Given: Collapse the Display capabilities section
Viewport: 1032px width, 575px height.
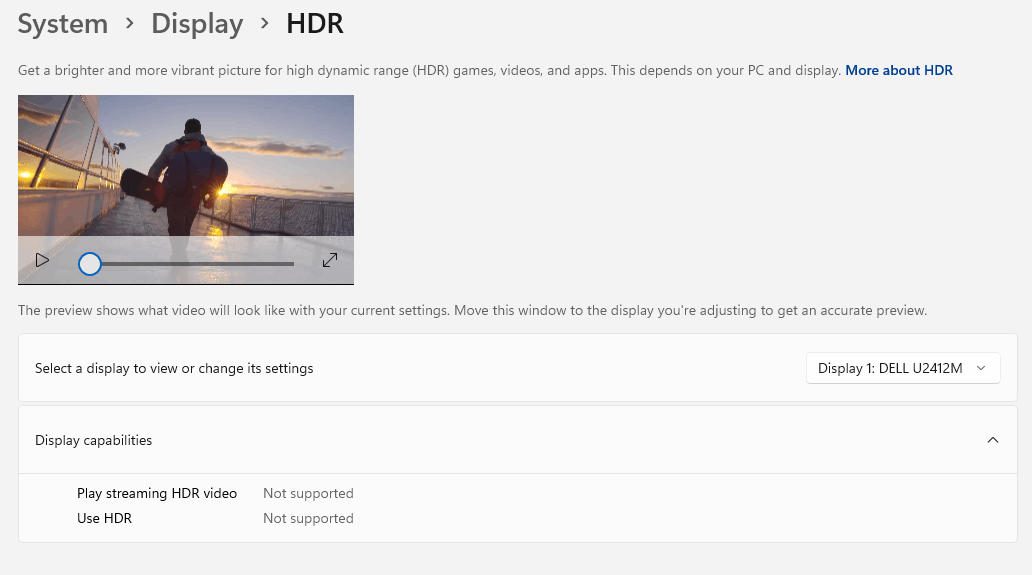Looking at the screenshot, I should tap(993, 440).
